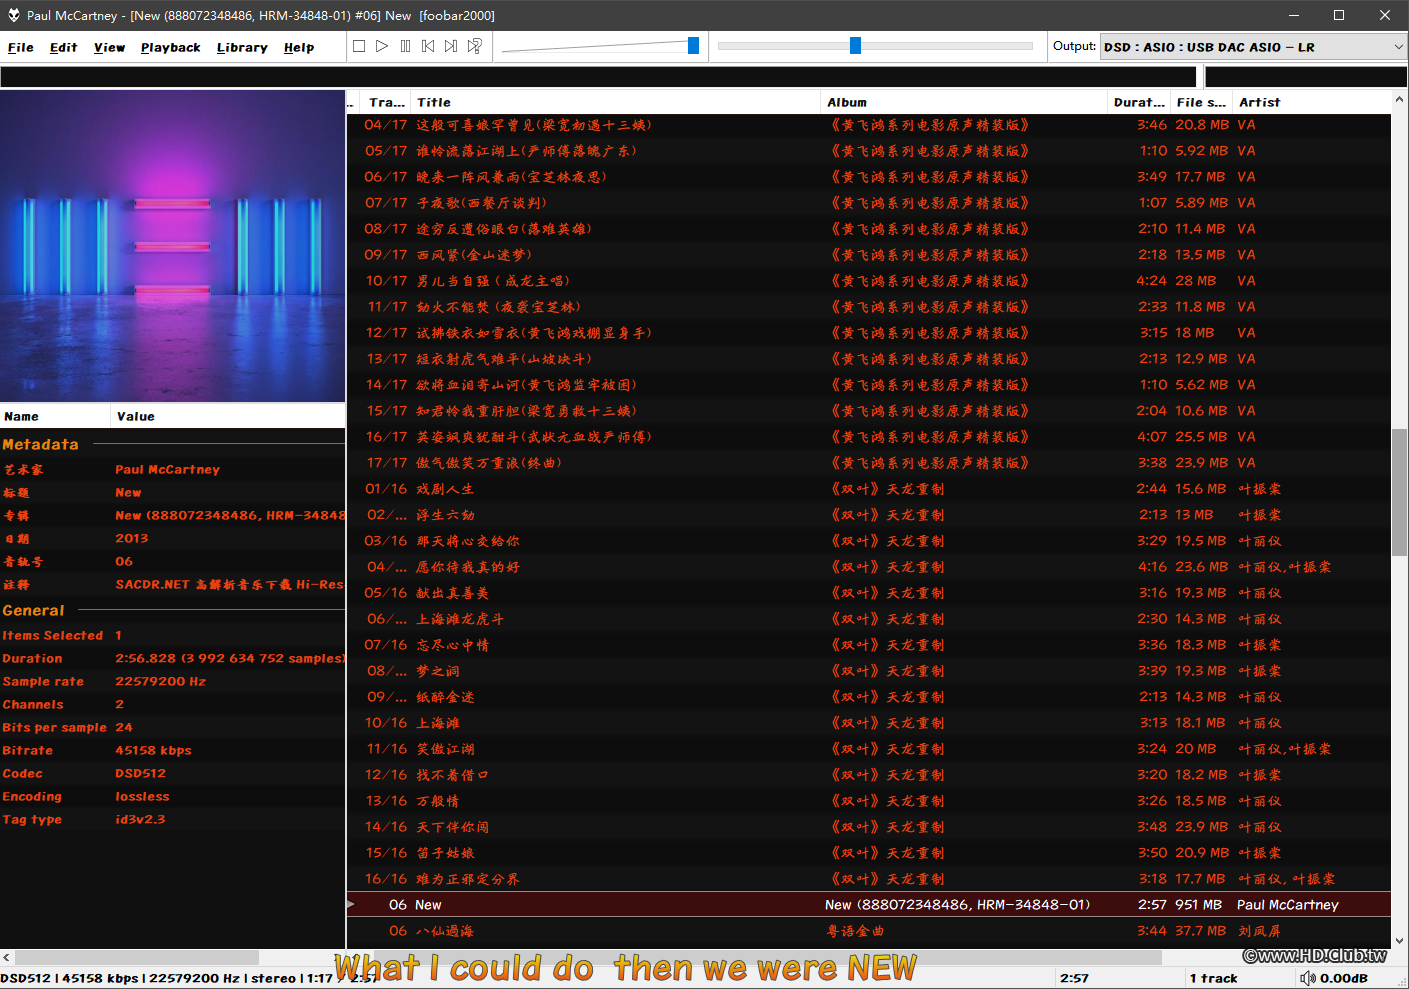Viewport: 1409px width, 989px height.
Task: Click the 2013 date value
Action: coord(131,538)
